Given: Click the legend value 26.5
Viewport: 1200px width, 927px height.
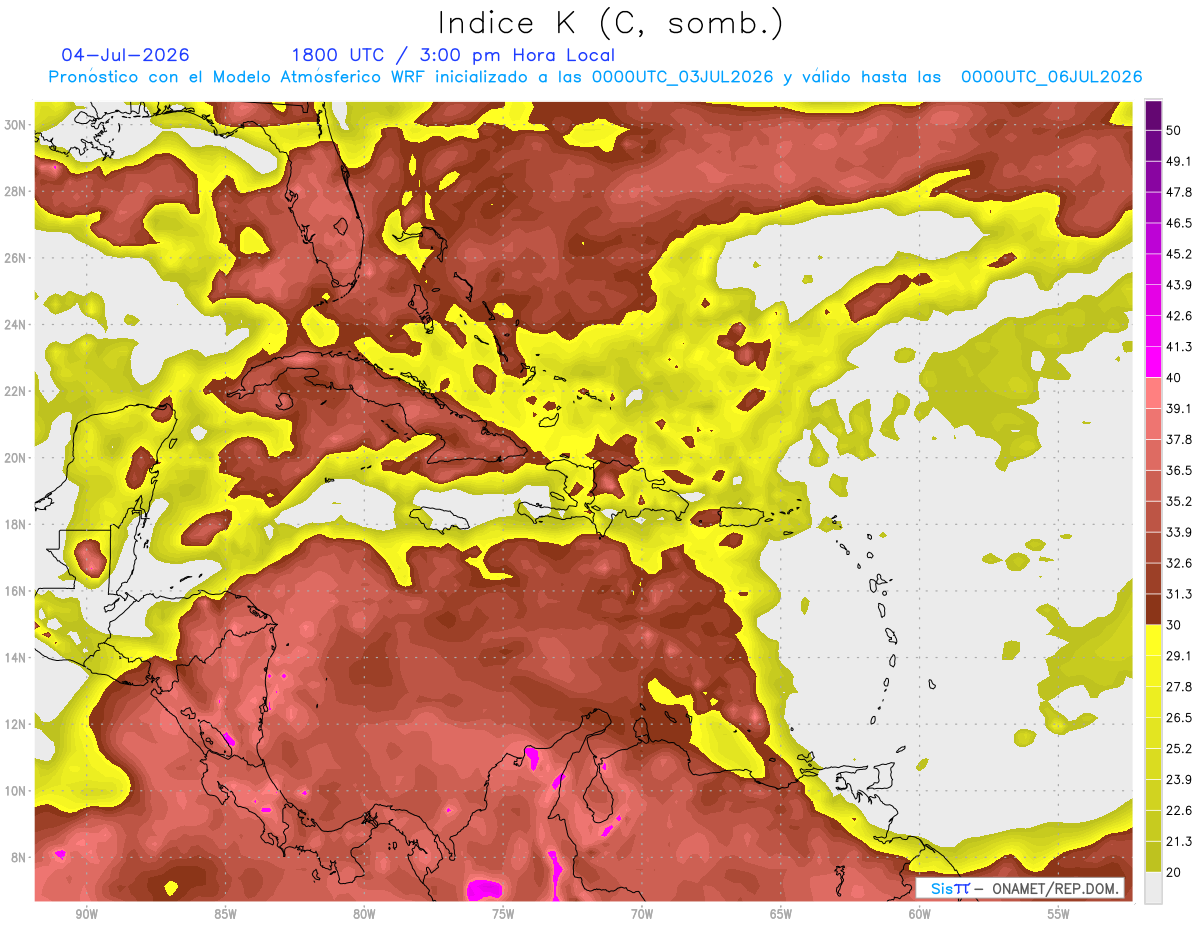Looking at the screenshot, I should [1178, 718].
